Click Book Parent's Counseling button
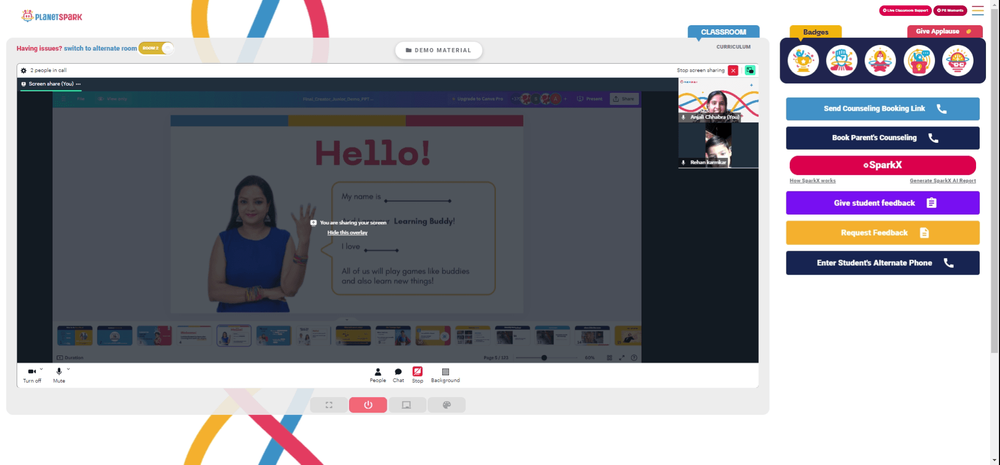 point(883,138)
